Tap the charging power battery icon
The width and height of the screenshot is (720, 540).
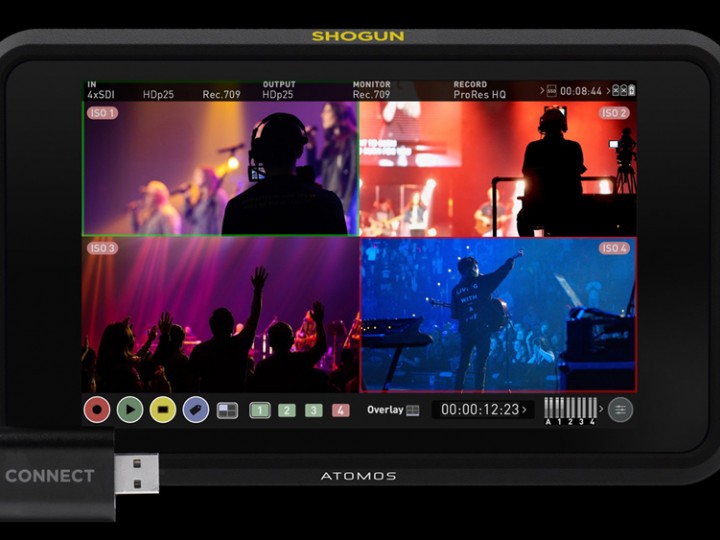point(632,90)
